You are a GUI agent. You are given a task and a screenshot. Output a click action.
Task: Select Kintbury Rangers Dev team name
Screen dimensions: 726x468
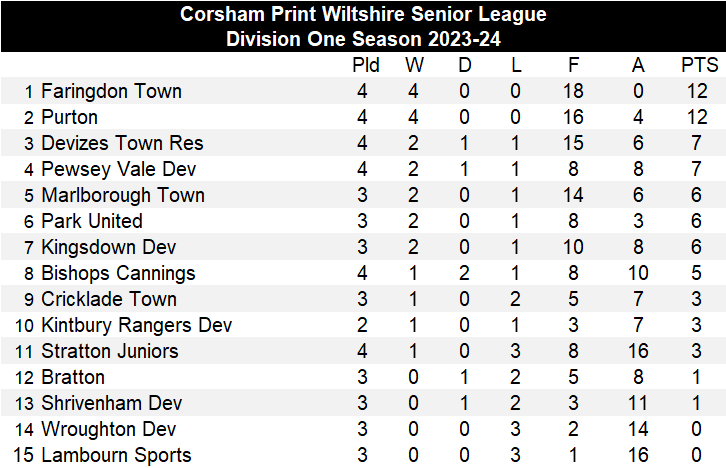tap(136, 325)
